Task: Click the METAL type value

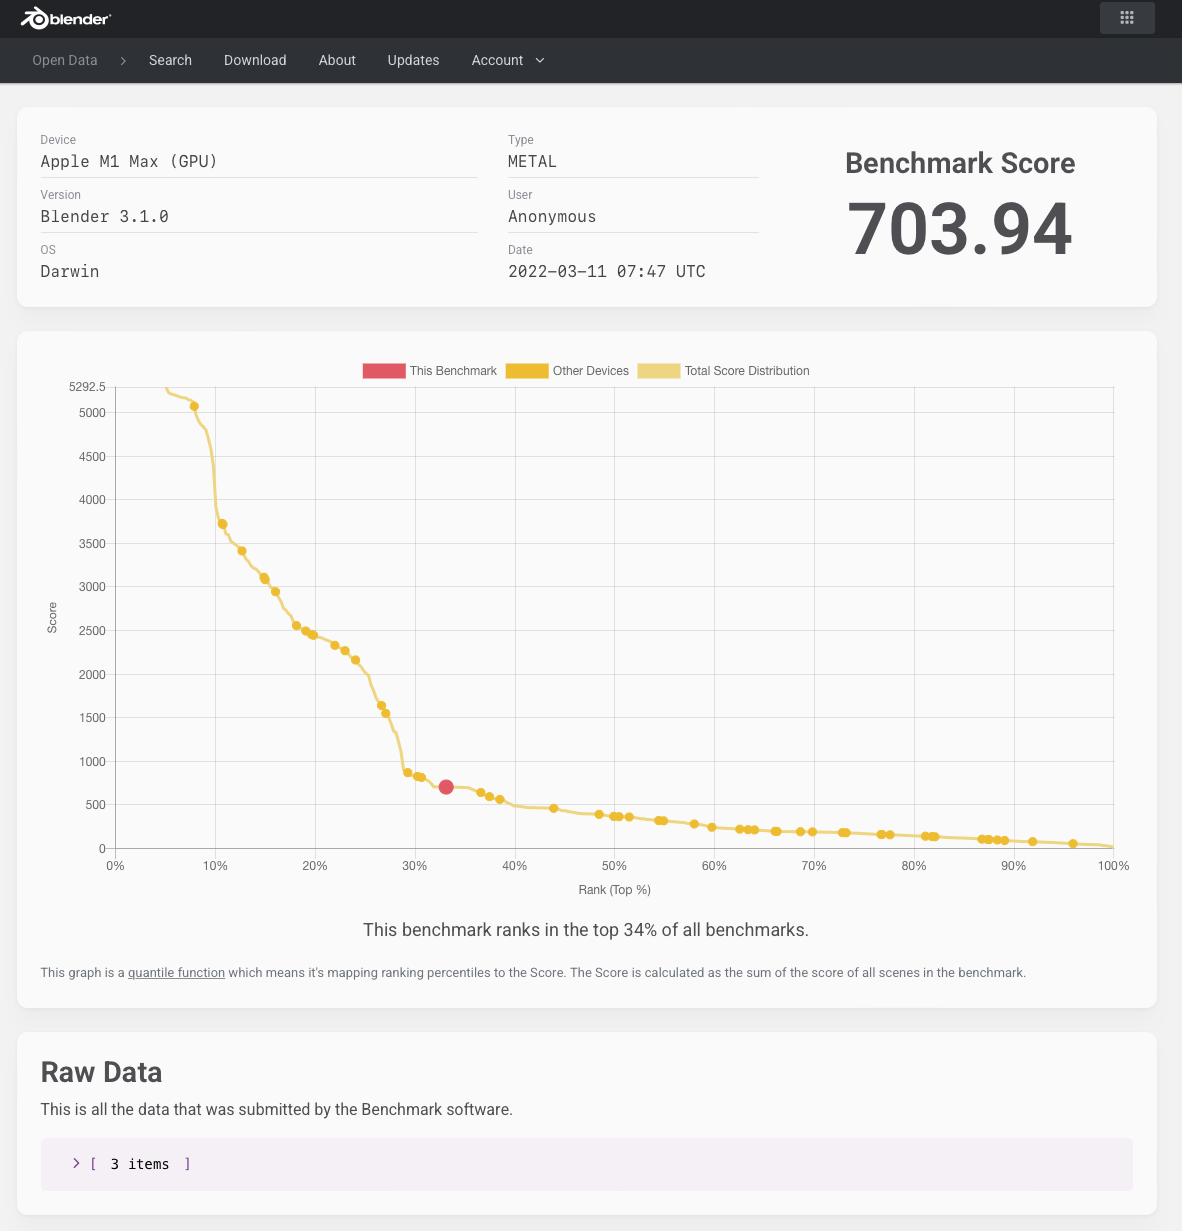Action: tap(532, 162)
